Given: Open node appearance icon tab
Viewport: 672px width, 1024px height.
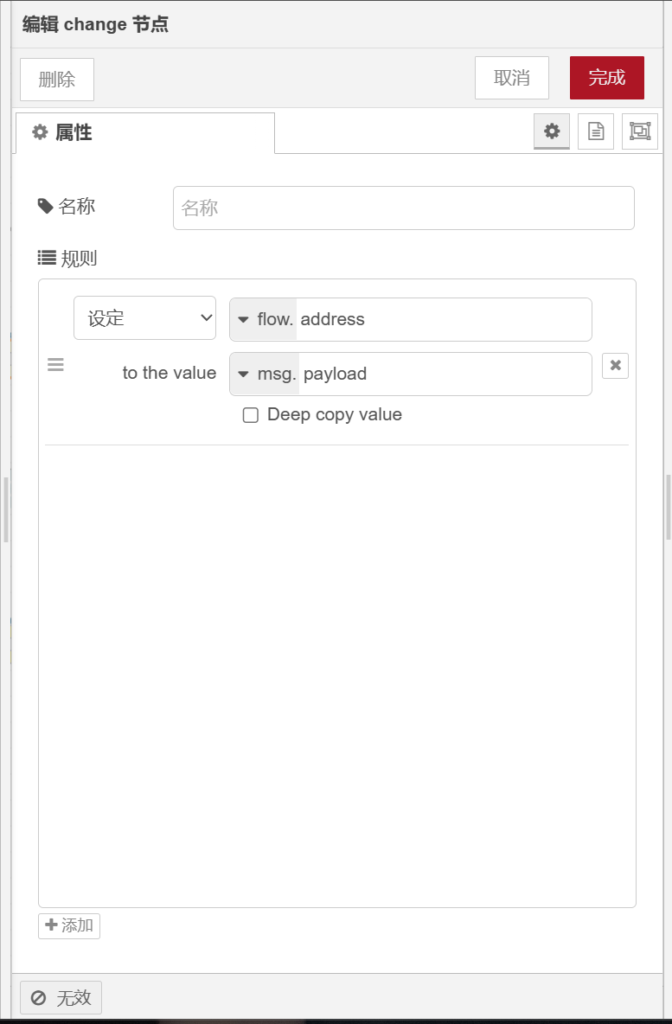Looking at the screenshot, I should coord(640,131).
